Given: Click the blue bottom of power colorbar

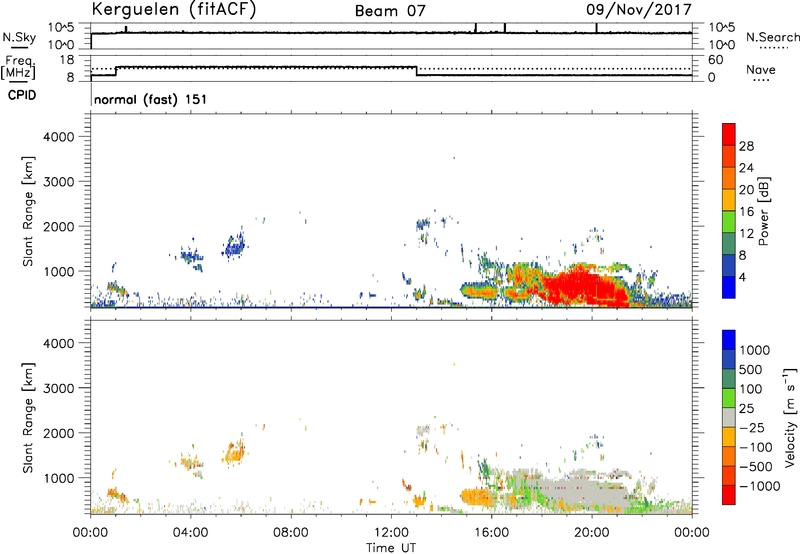Looking at the screenshot, I should click(729, 287).
